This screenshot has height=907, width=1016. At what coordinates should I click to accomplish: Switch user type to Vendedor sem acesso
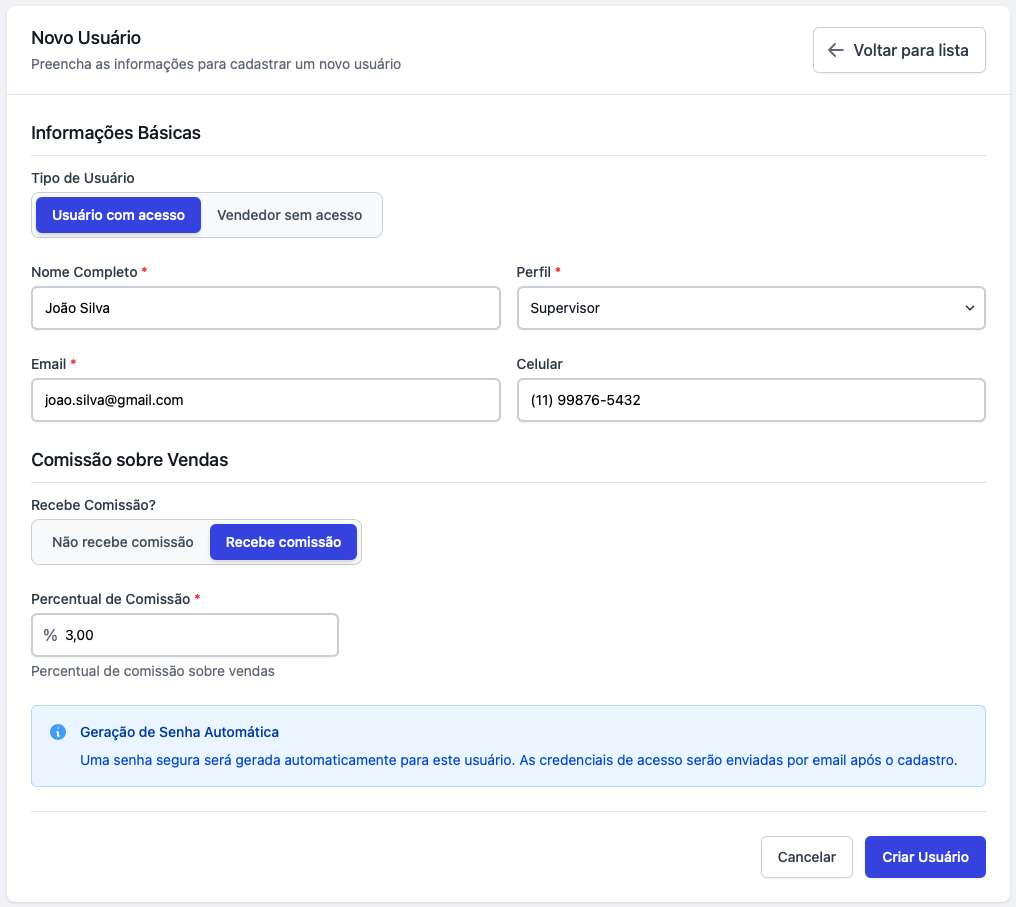tap(289, 215)
